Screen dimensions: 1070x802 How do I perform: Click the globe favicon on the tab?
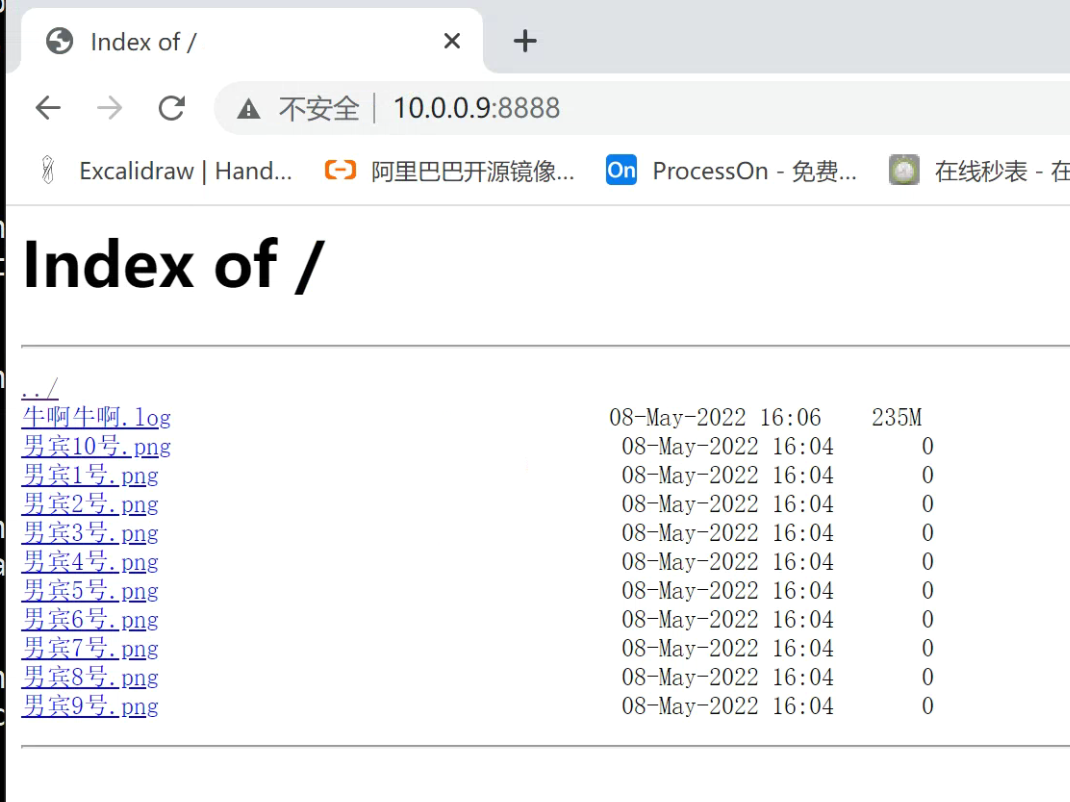click(59, 41)
